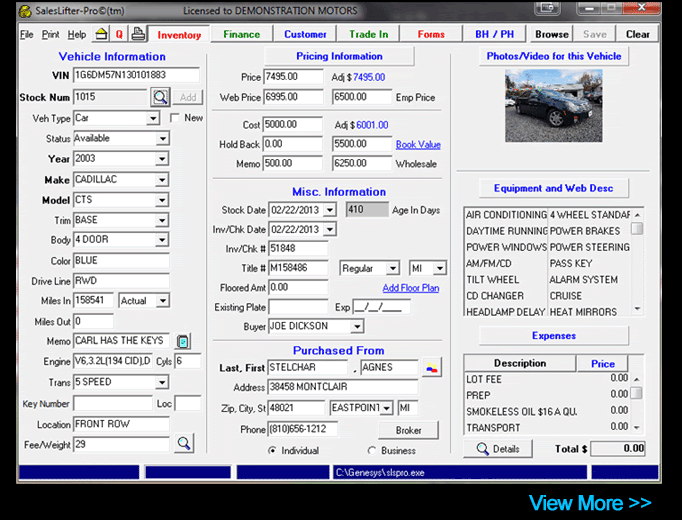The width and height of the screenshot is (682, 520).
Task: Open Photos/Video for this Vehicle
Action: point(554,56)
